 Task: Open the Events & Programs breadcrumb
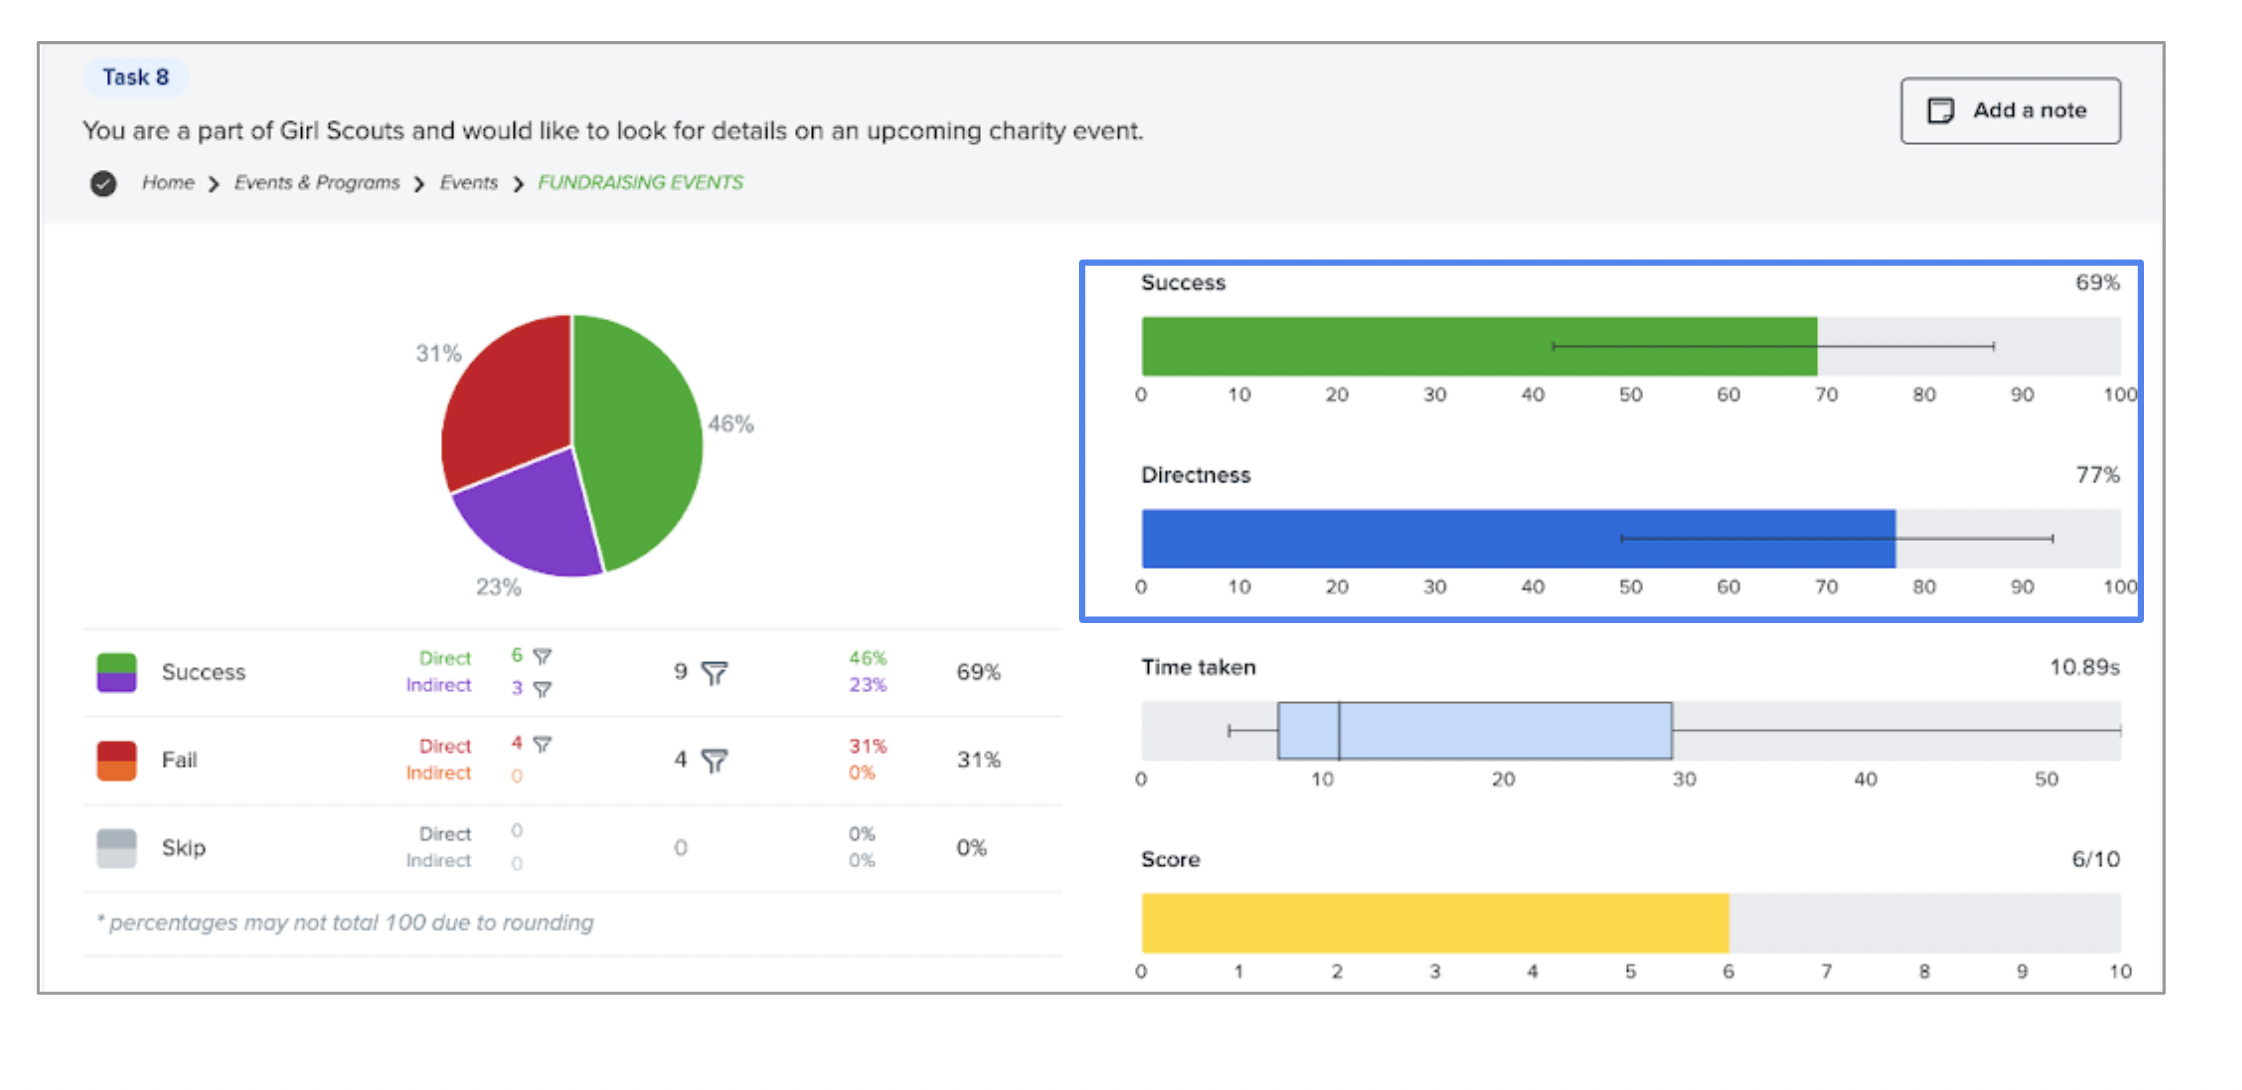316,183
